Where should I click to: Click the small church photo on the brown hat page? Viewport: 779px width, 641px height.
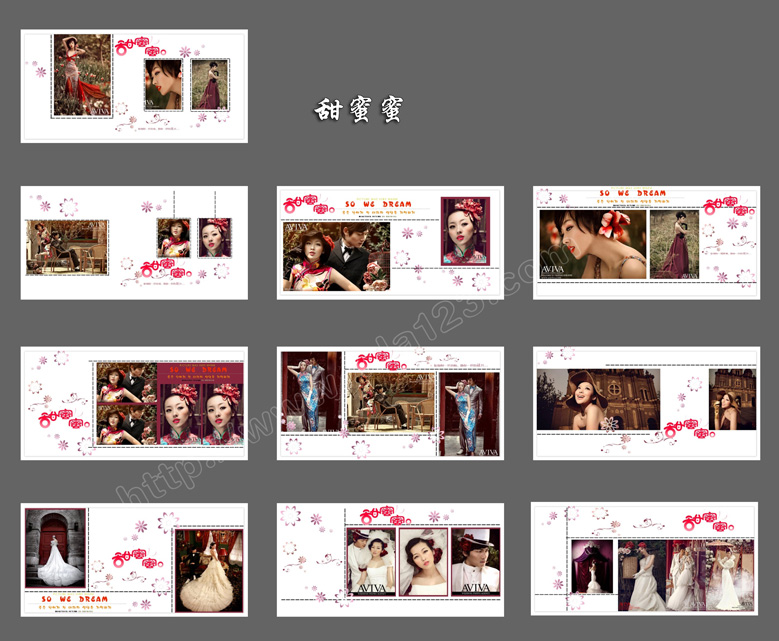click(x=732, y=400)
